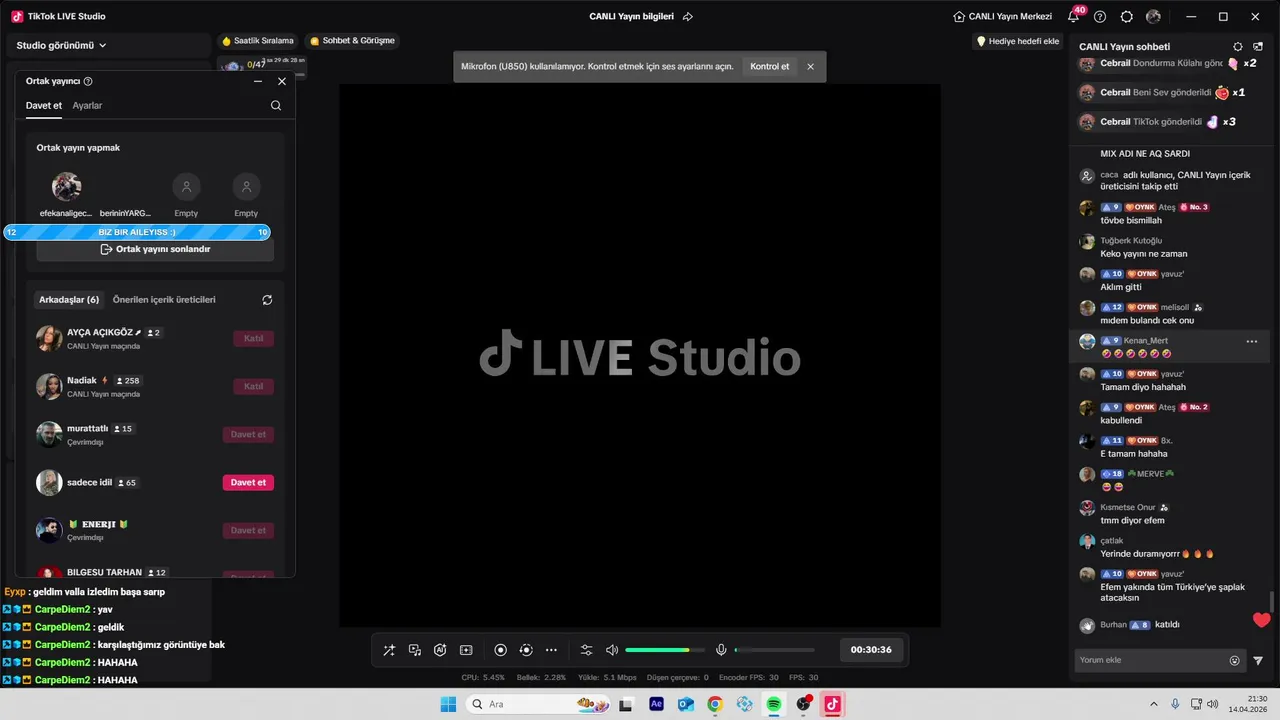Open CANLI Yayın Merkezi
This screenshot has height=720, width=1280.
pyautogui.click(x=1003, y=17)
